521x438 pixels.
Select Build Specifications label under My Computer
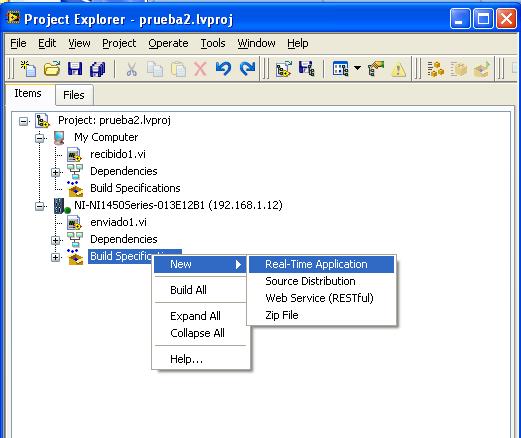coord(135,188)
